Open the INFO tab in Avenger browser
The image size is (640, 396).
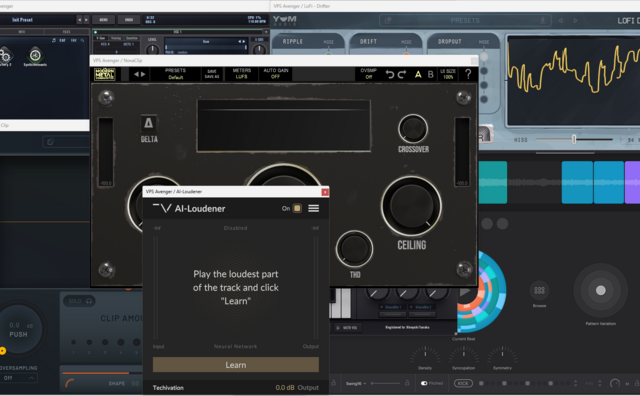click(22, 32)
